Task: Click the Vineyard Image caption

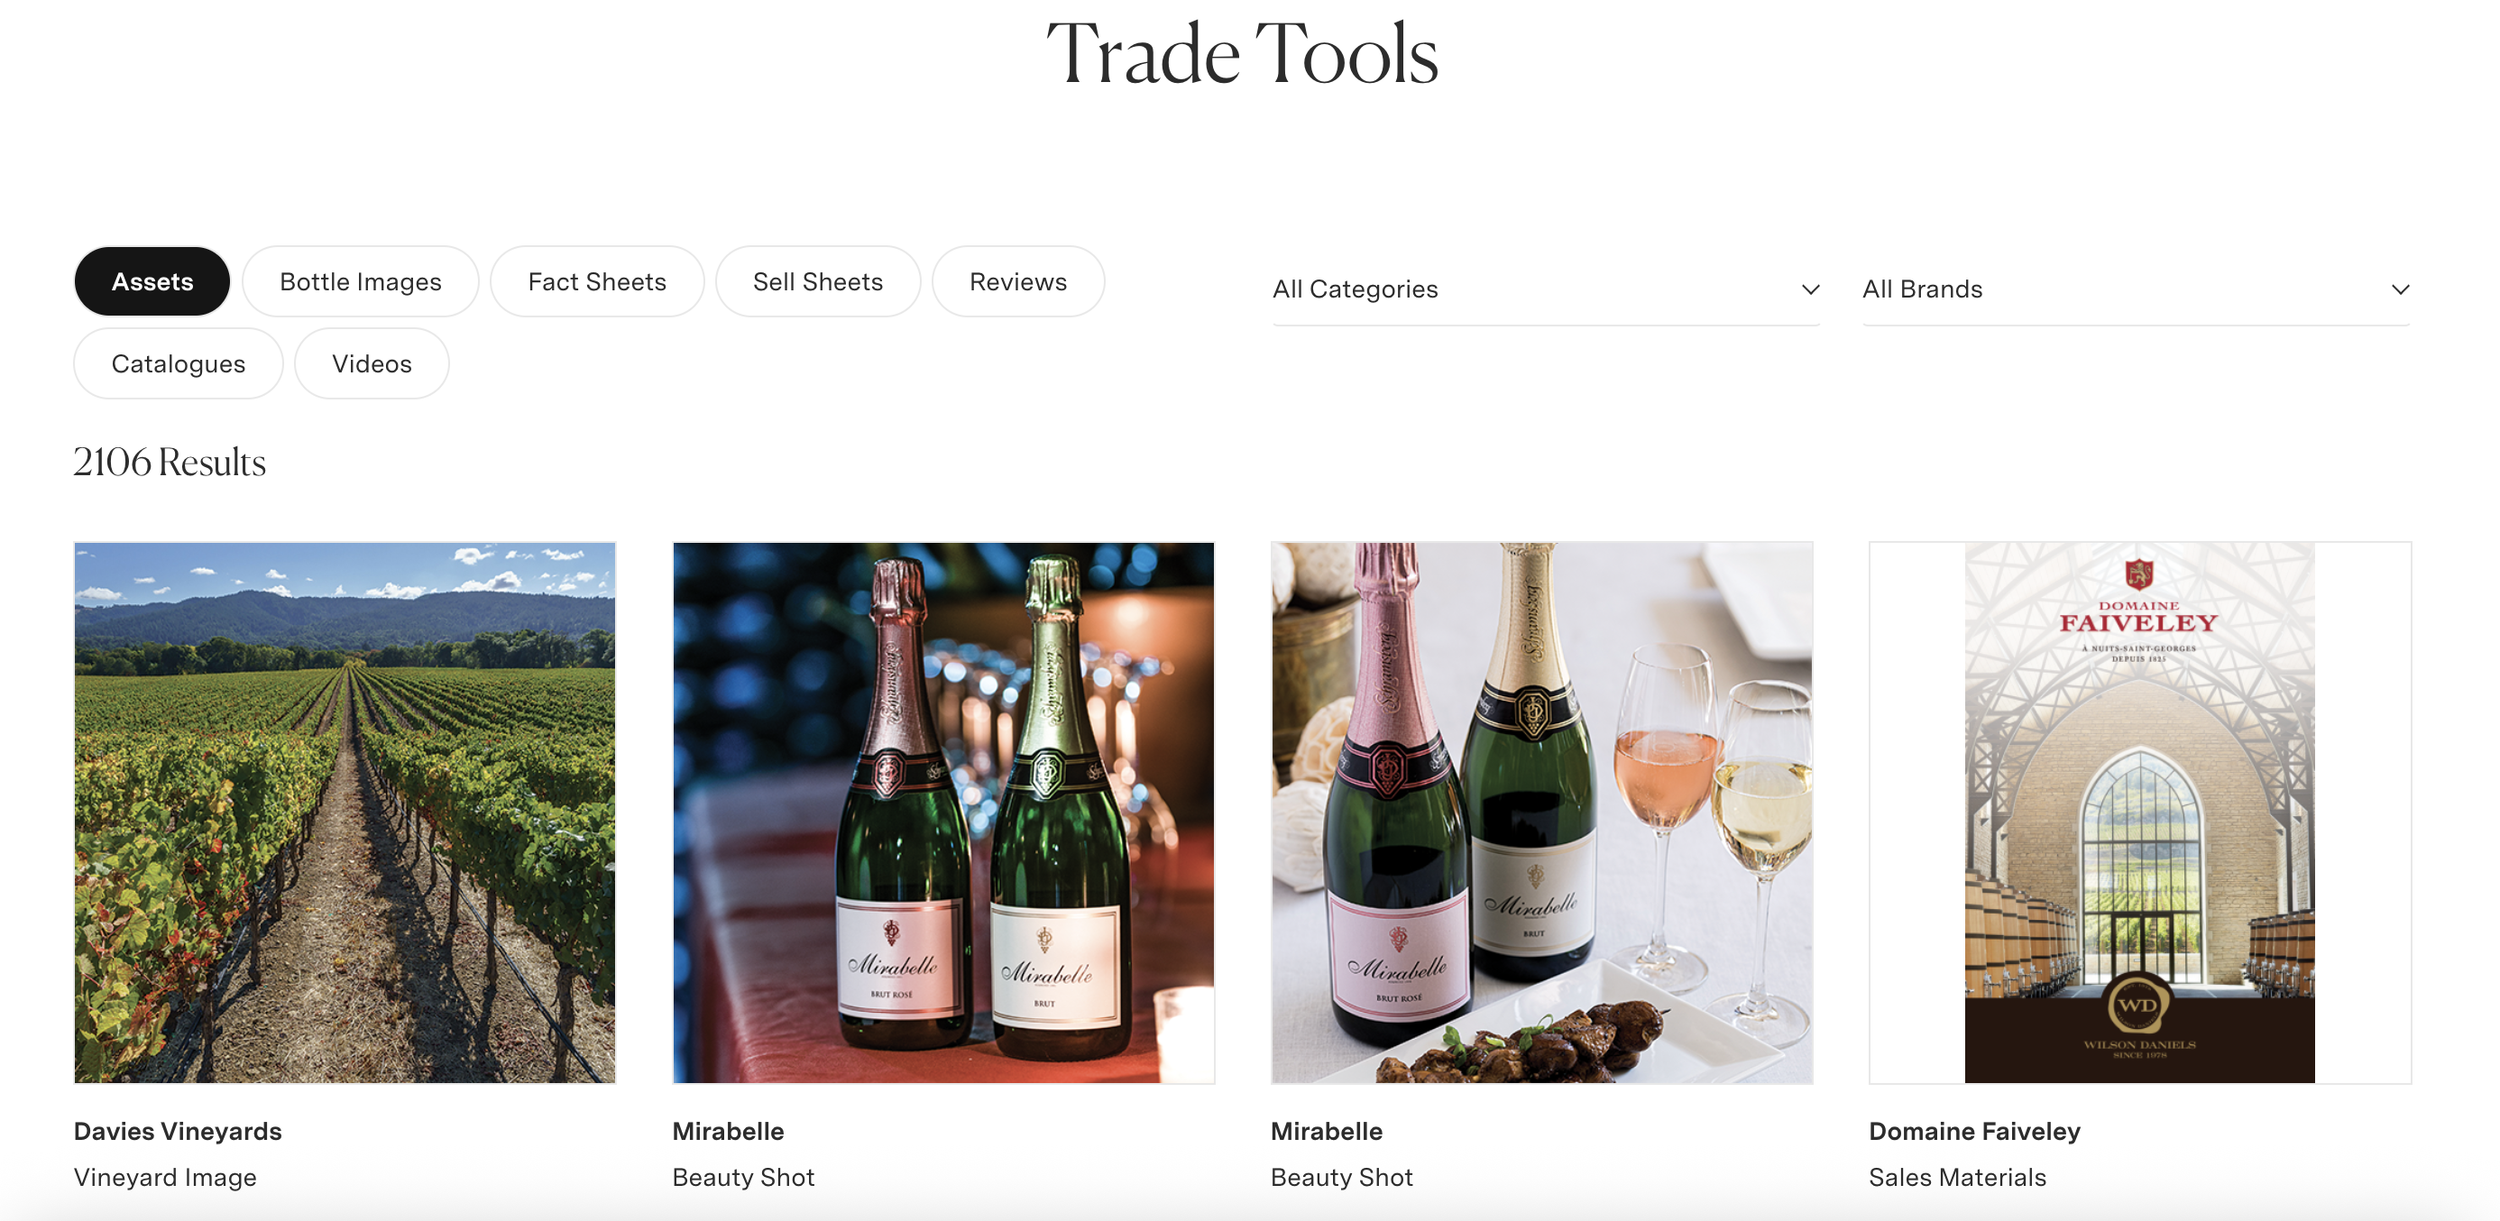Action: pyautogui.click(x=165, y=1178)
